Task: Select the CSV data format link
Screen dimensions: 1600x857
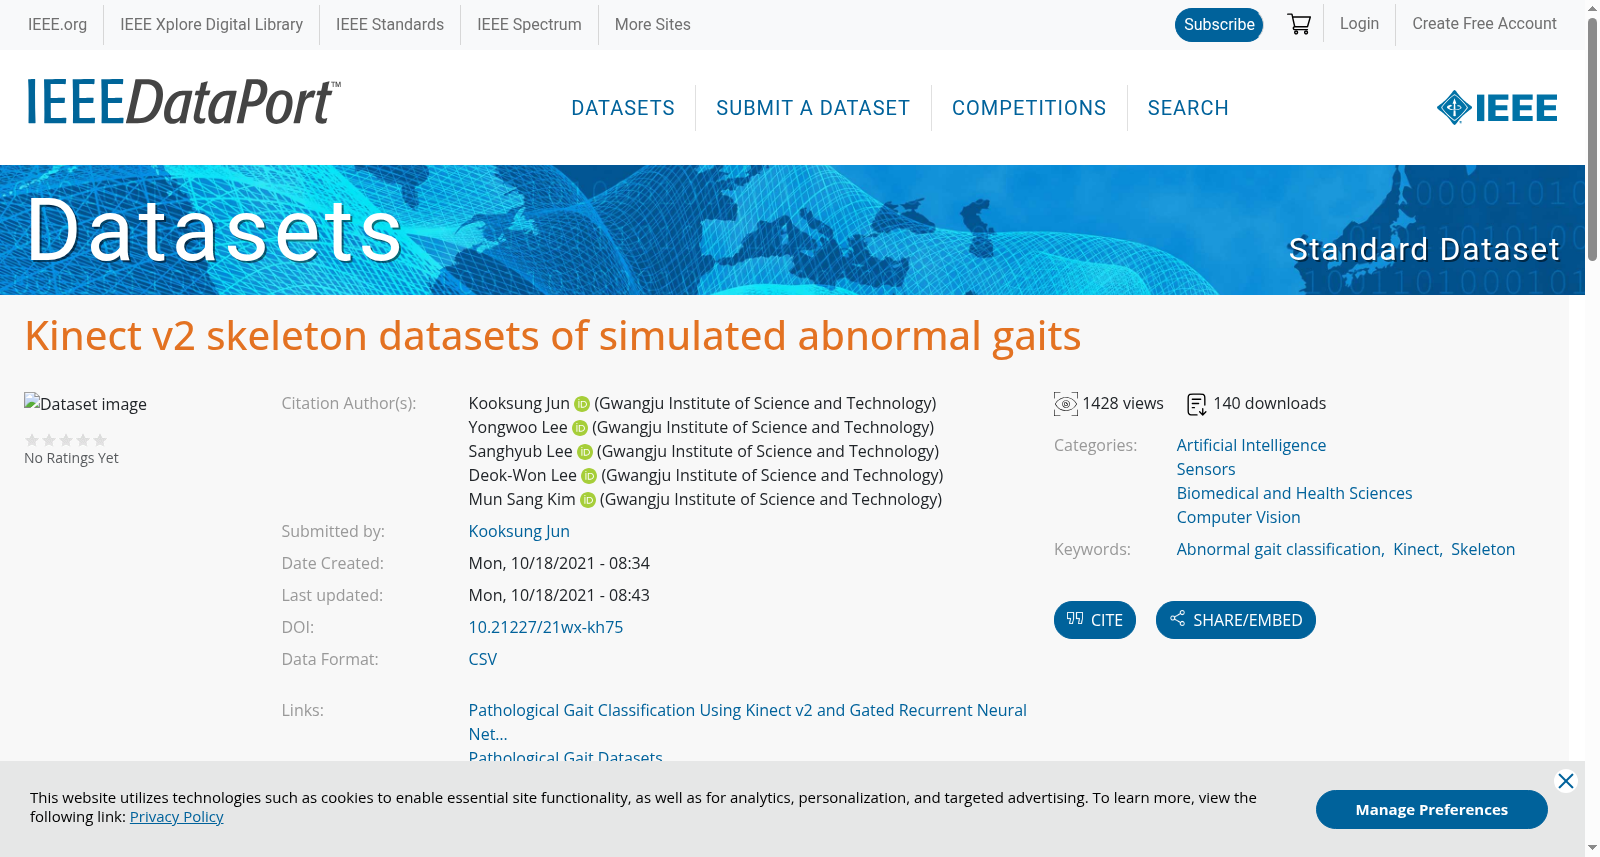Action: tap(483, 660)
